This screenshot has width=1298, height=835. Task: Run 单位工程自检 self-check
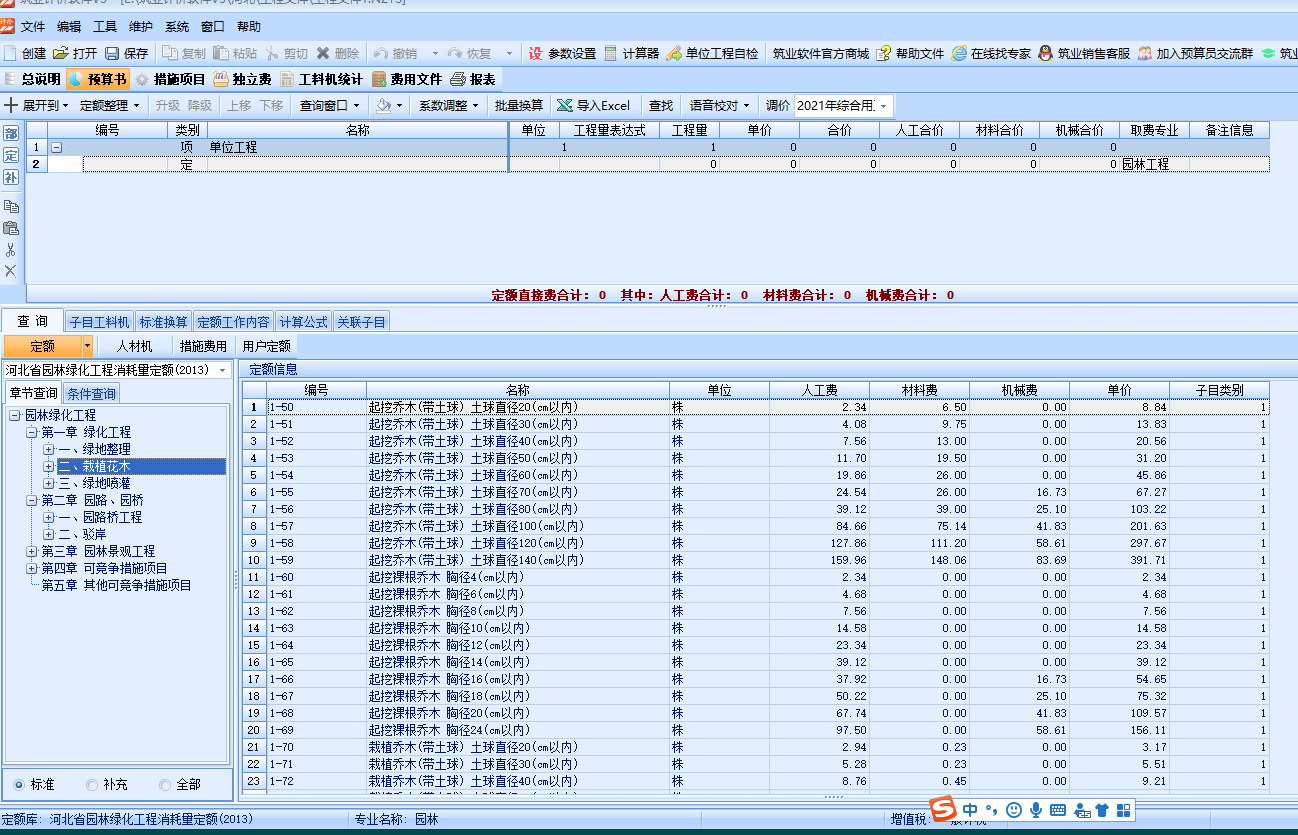coord(713,53)
